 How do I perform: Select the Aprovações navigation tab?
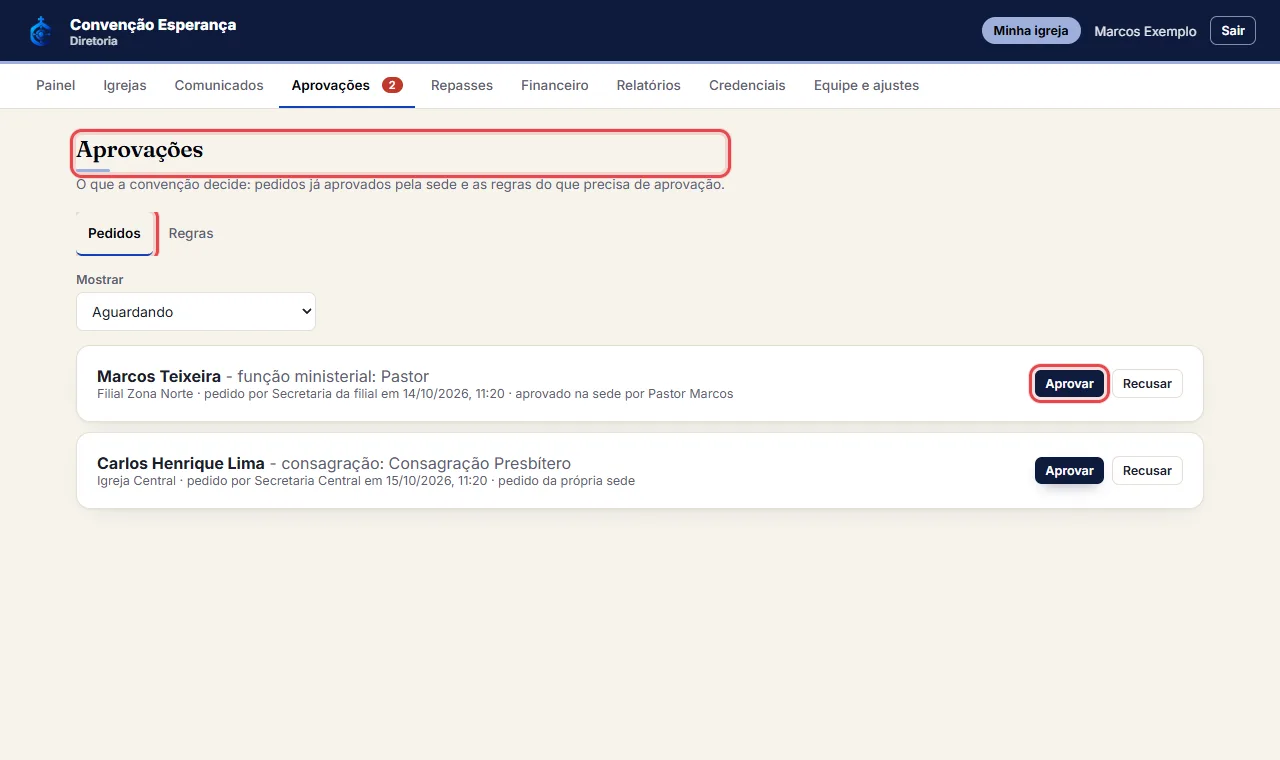(x=347, y=85)
